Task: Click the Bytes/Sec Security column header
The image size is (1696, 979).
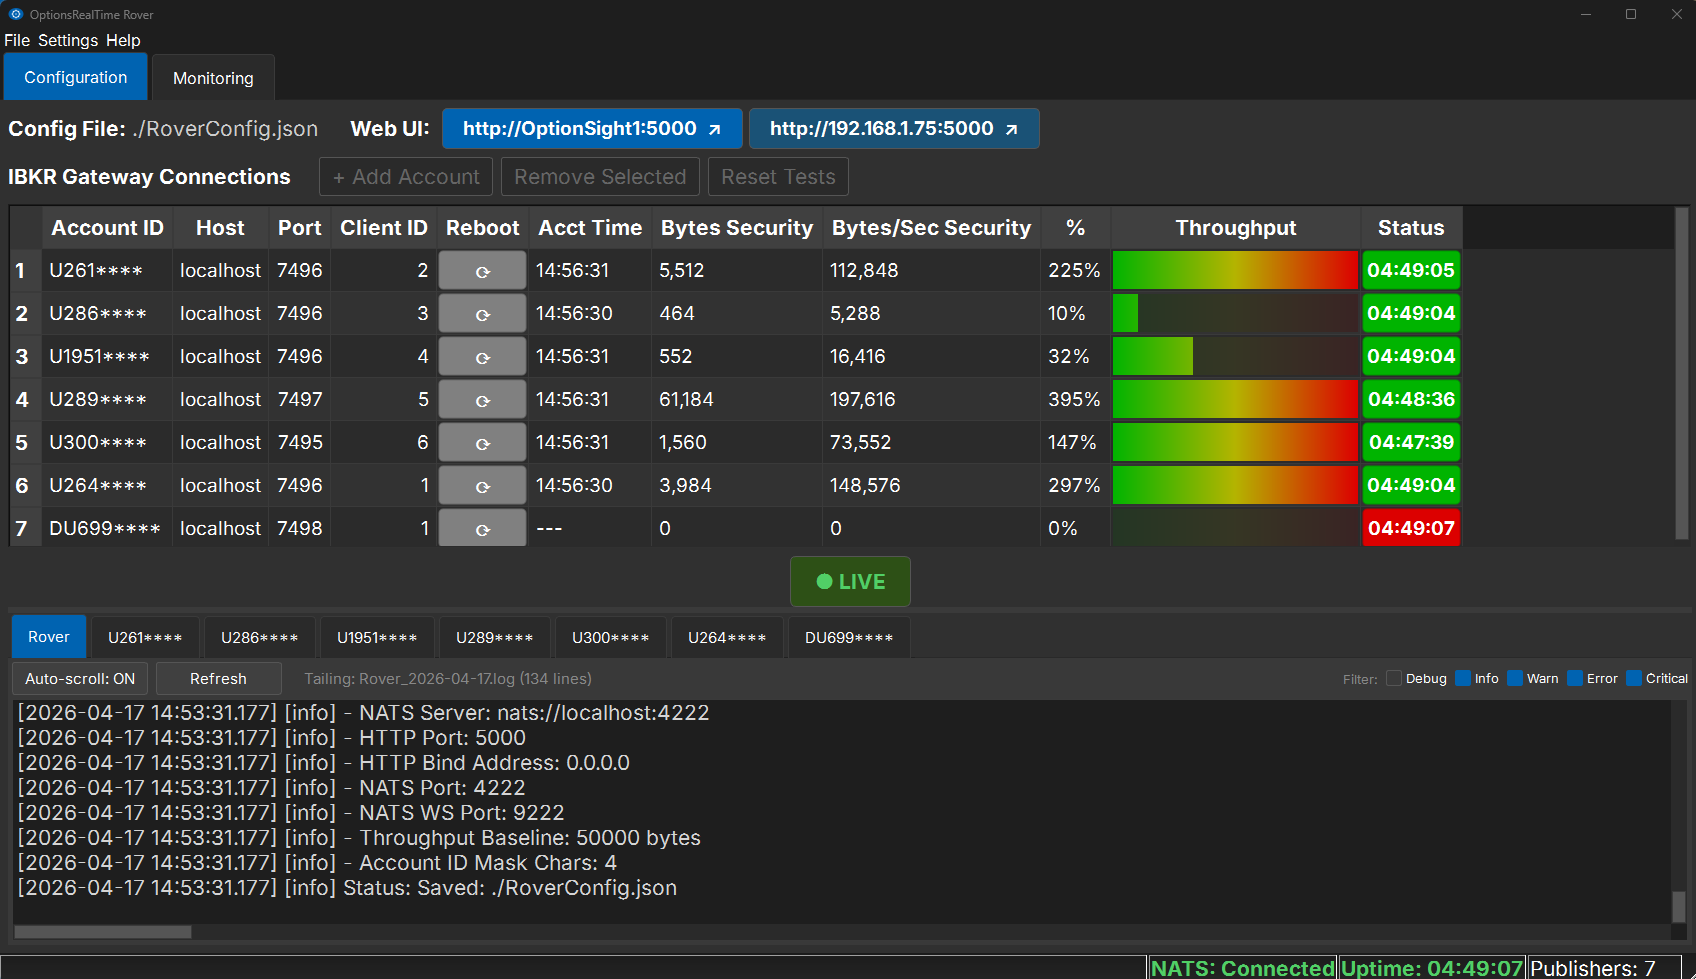Action: click(x=931, y=228)
